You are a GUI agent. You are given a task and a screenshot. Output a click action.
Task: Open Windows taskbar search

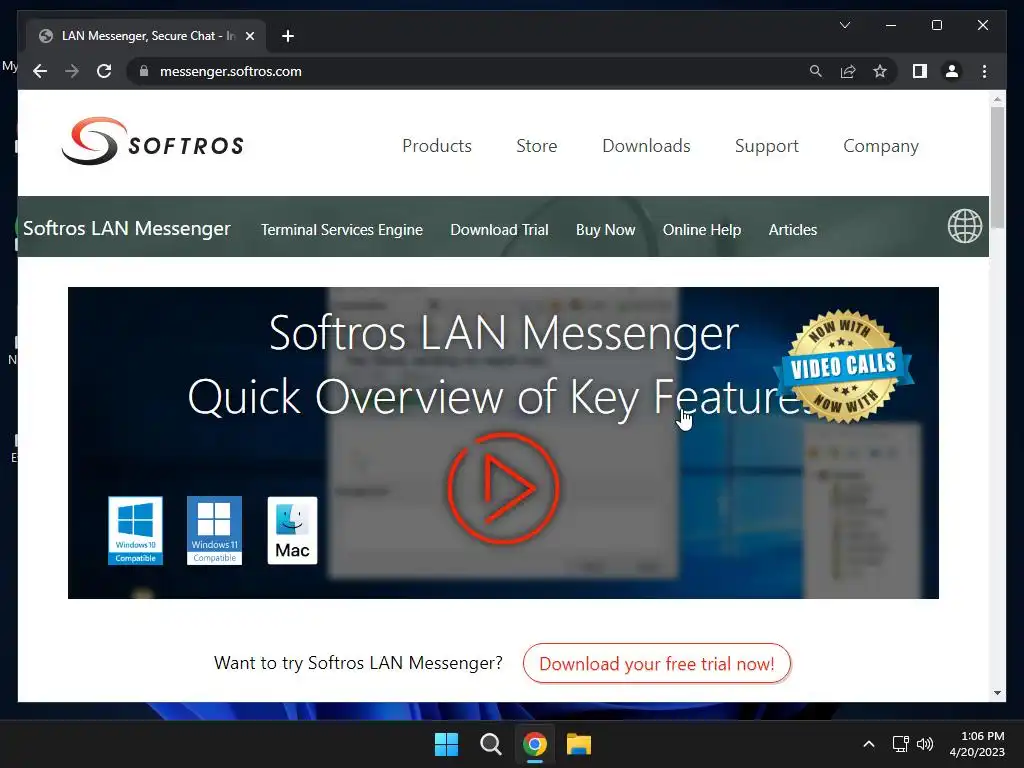pyautogui.click(x=490, y=744)
